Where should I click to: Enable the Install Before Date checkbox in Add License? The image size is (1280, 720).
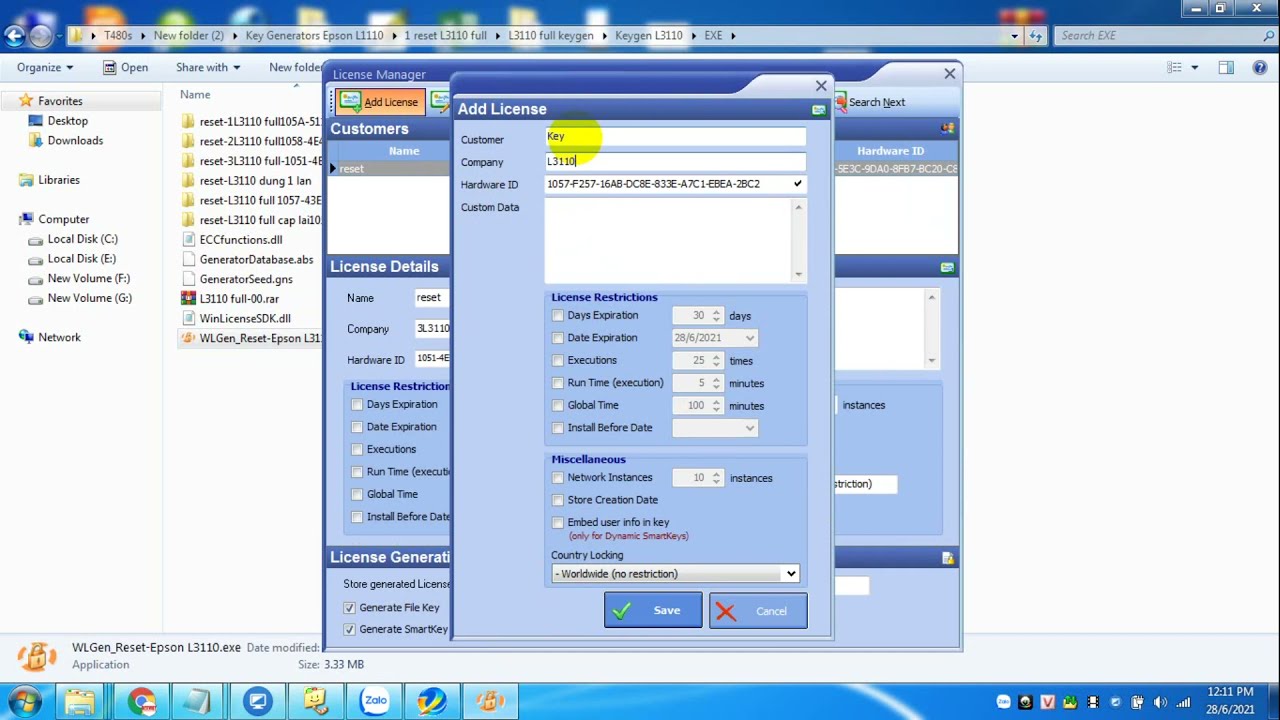pyautogui.click(x=558, y=428)
